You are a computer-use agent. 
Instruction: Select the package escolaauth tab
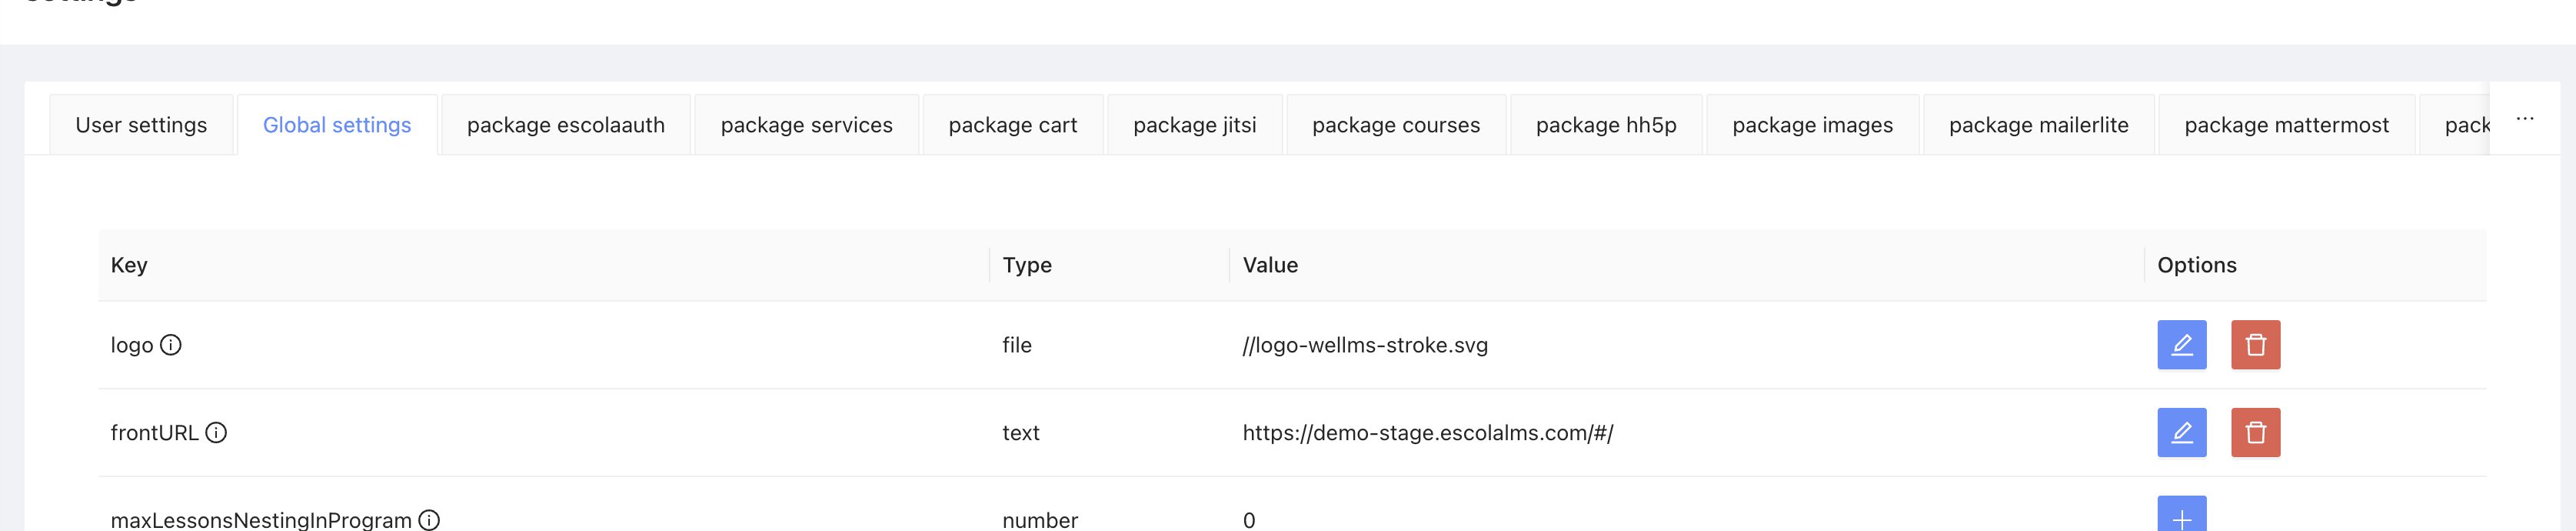click(x=565, y=124)
